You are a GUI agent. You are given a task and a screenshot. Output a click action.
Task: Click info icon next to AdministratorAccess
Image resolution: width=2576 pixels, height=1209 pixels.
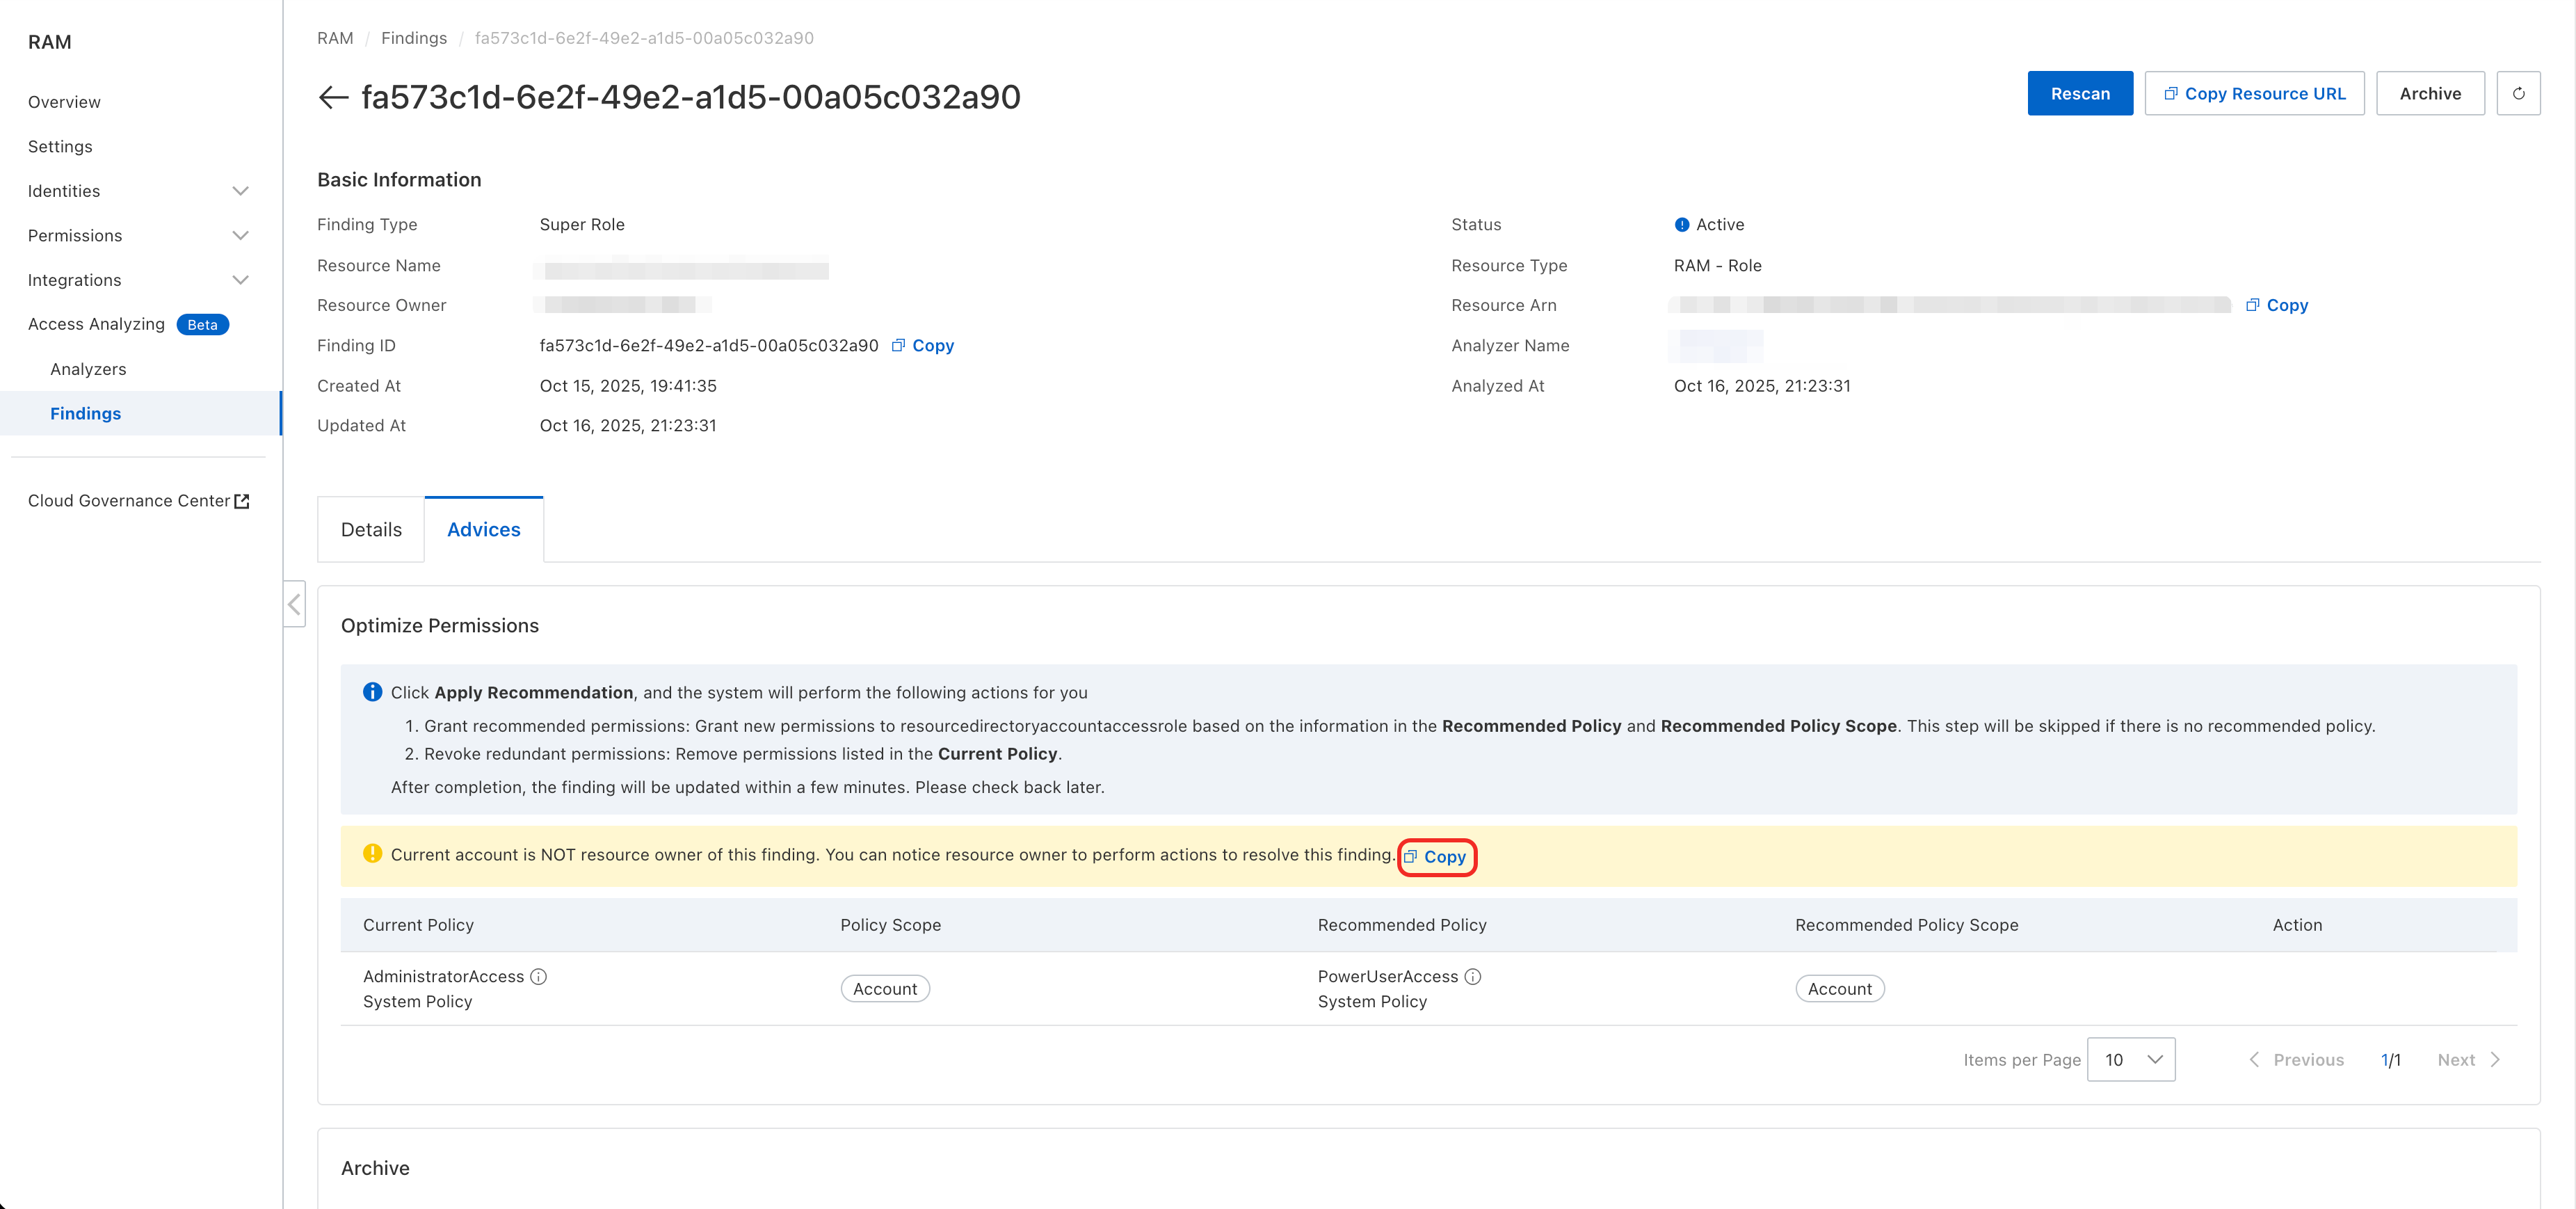pos(538,976)
